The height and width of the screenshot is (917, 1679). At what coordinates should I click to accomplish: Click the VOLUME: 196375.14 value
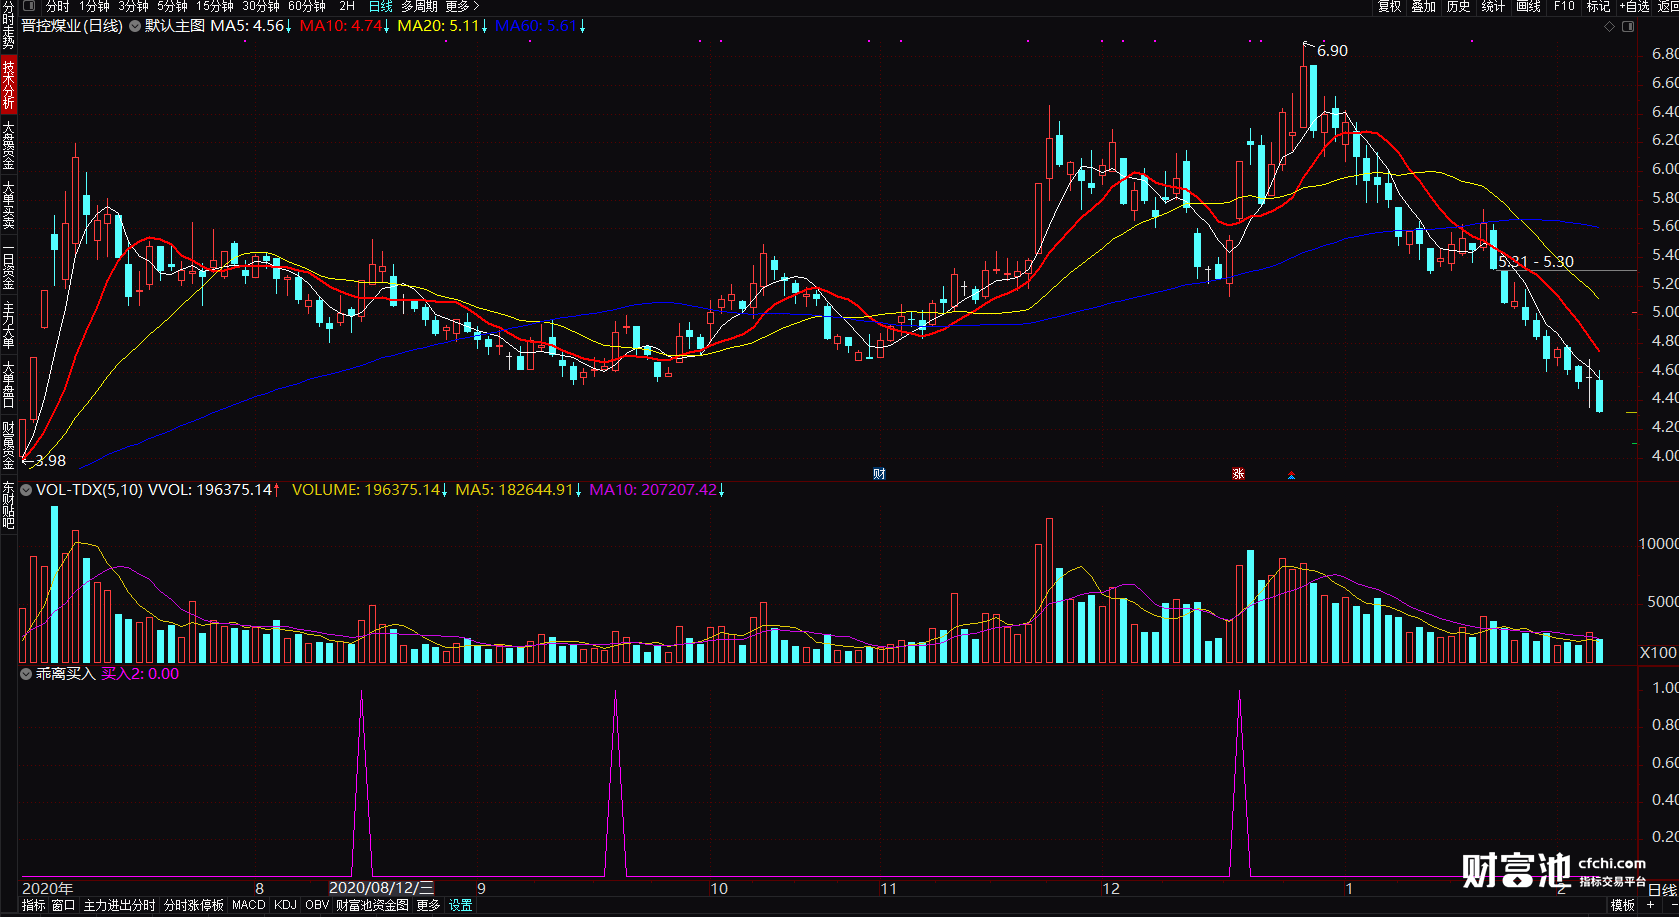pos(369,490)
